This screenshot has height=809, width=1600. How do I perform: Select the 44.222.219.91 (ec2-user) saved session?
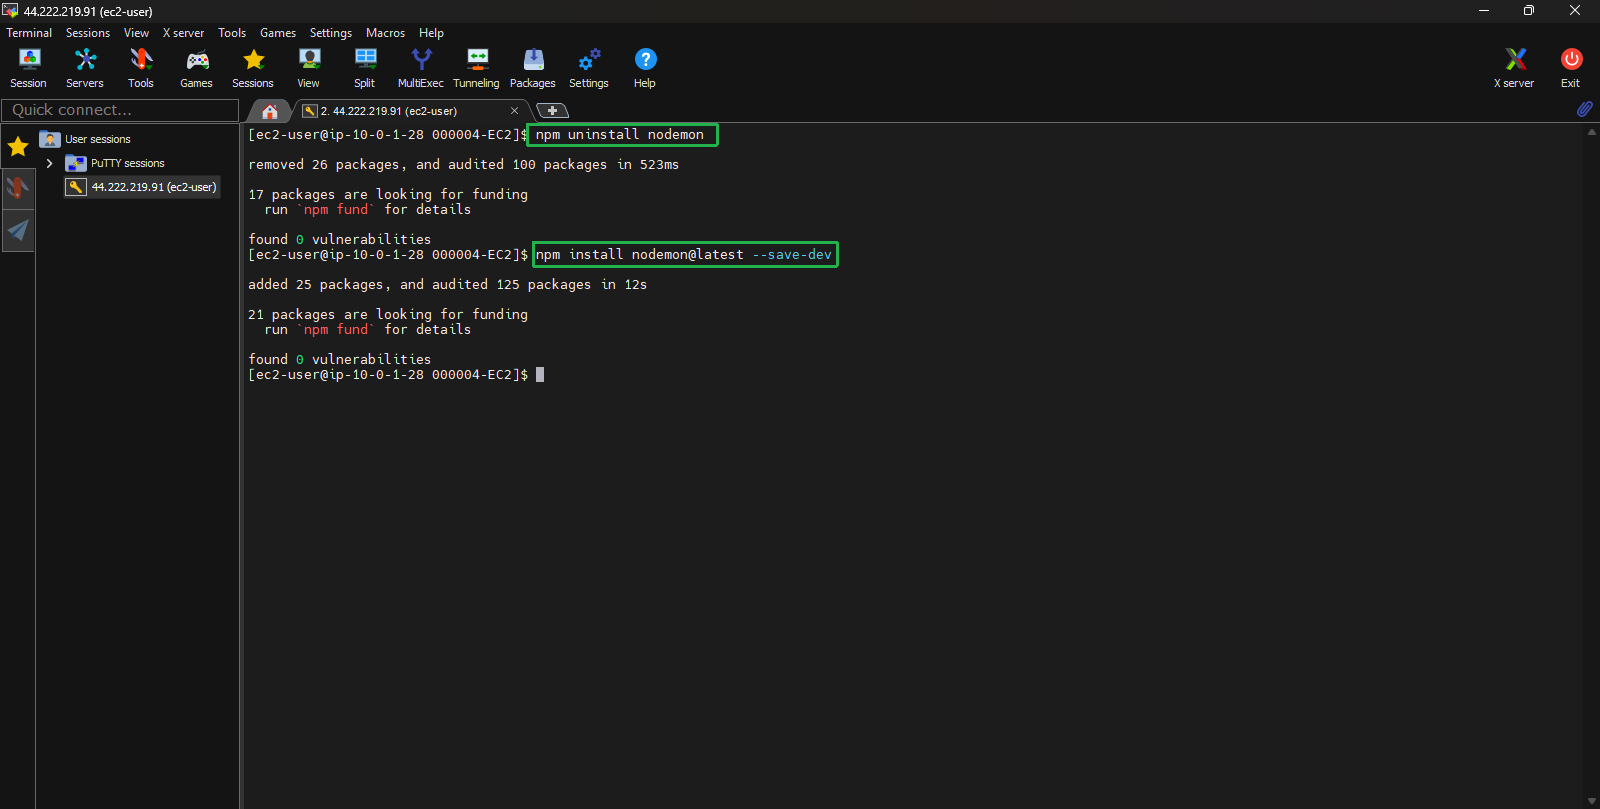point(142,187)
